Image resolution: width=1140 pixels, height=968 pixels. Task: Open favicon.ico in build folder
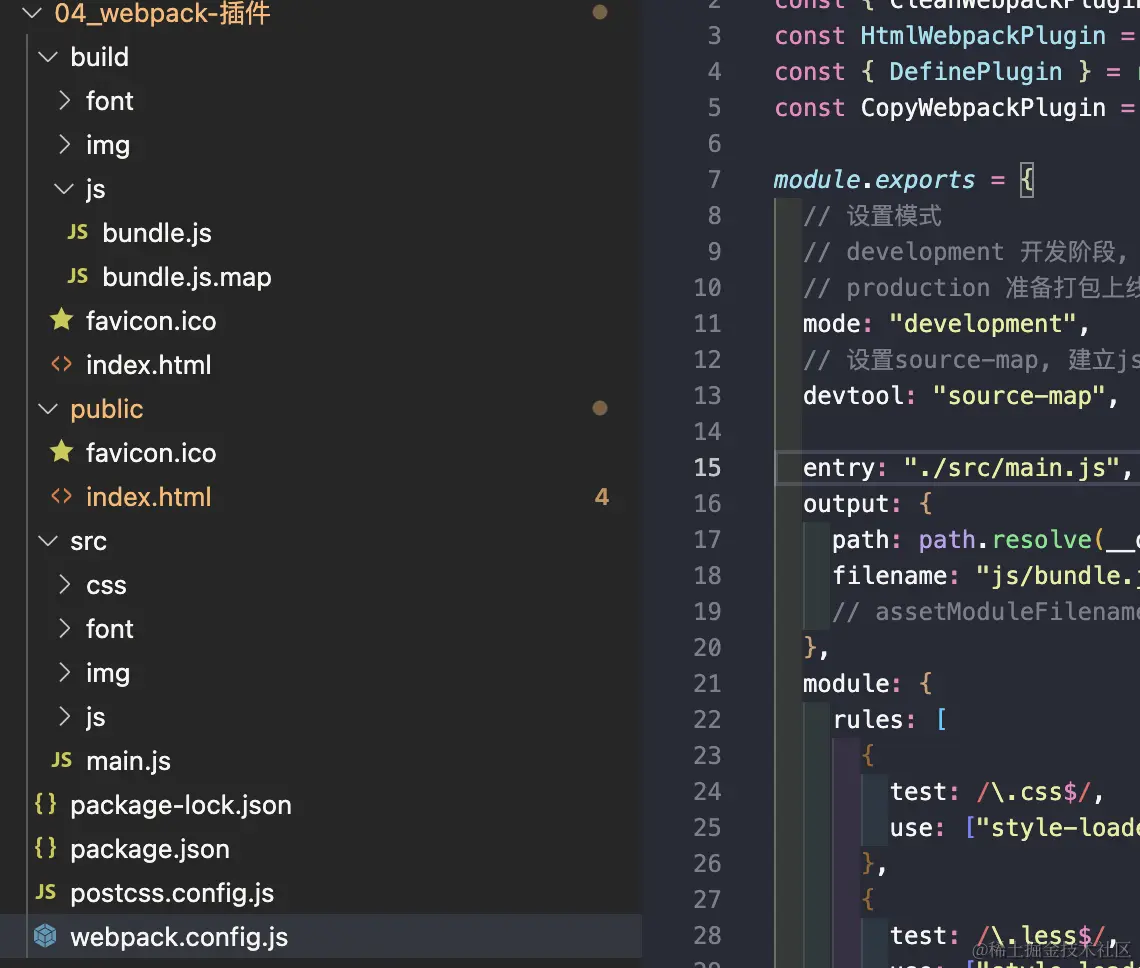point(150,321)
